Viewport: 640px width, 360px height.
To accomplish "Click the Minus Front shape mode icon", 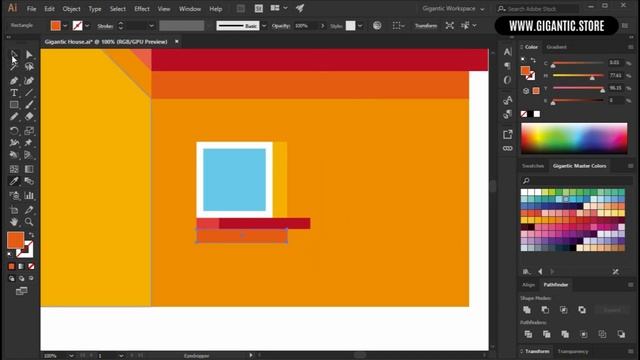I will tap(545, 310).
